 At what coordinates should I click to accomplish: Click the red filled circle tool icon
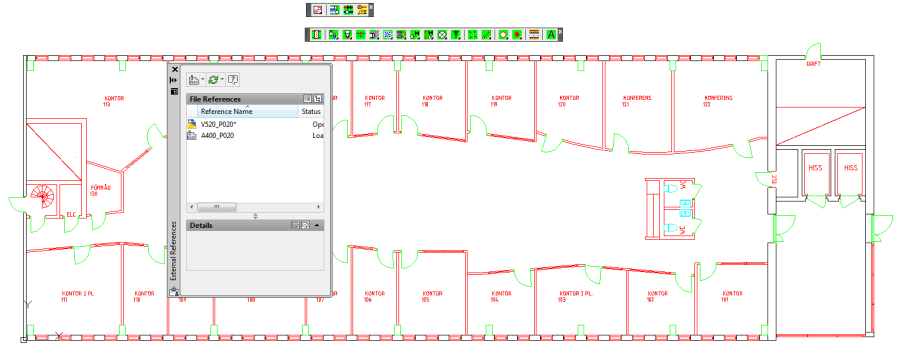click(x=517, y=35)
